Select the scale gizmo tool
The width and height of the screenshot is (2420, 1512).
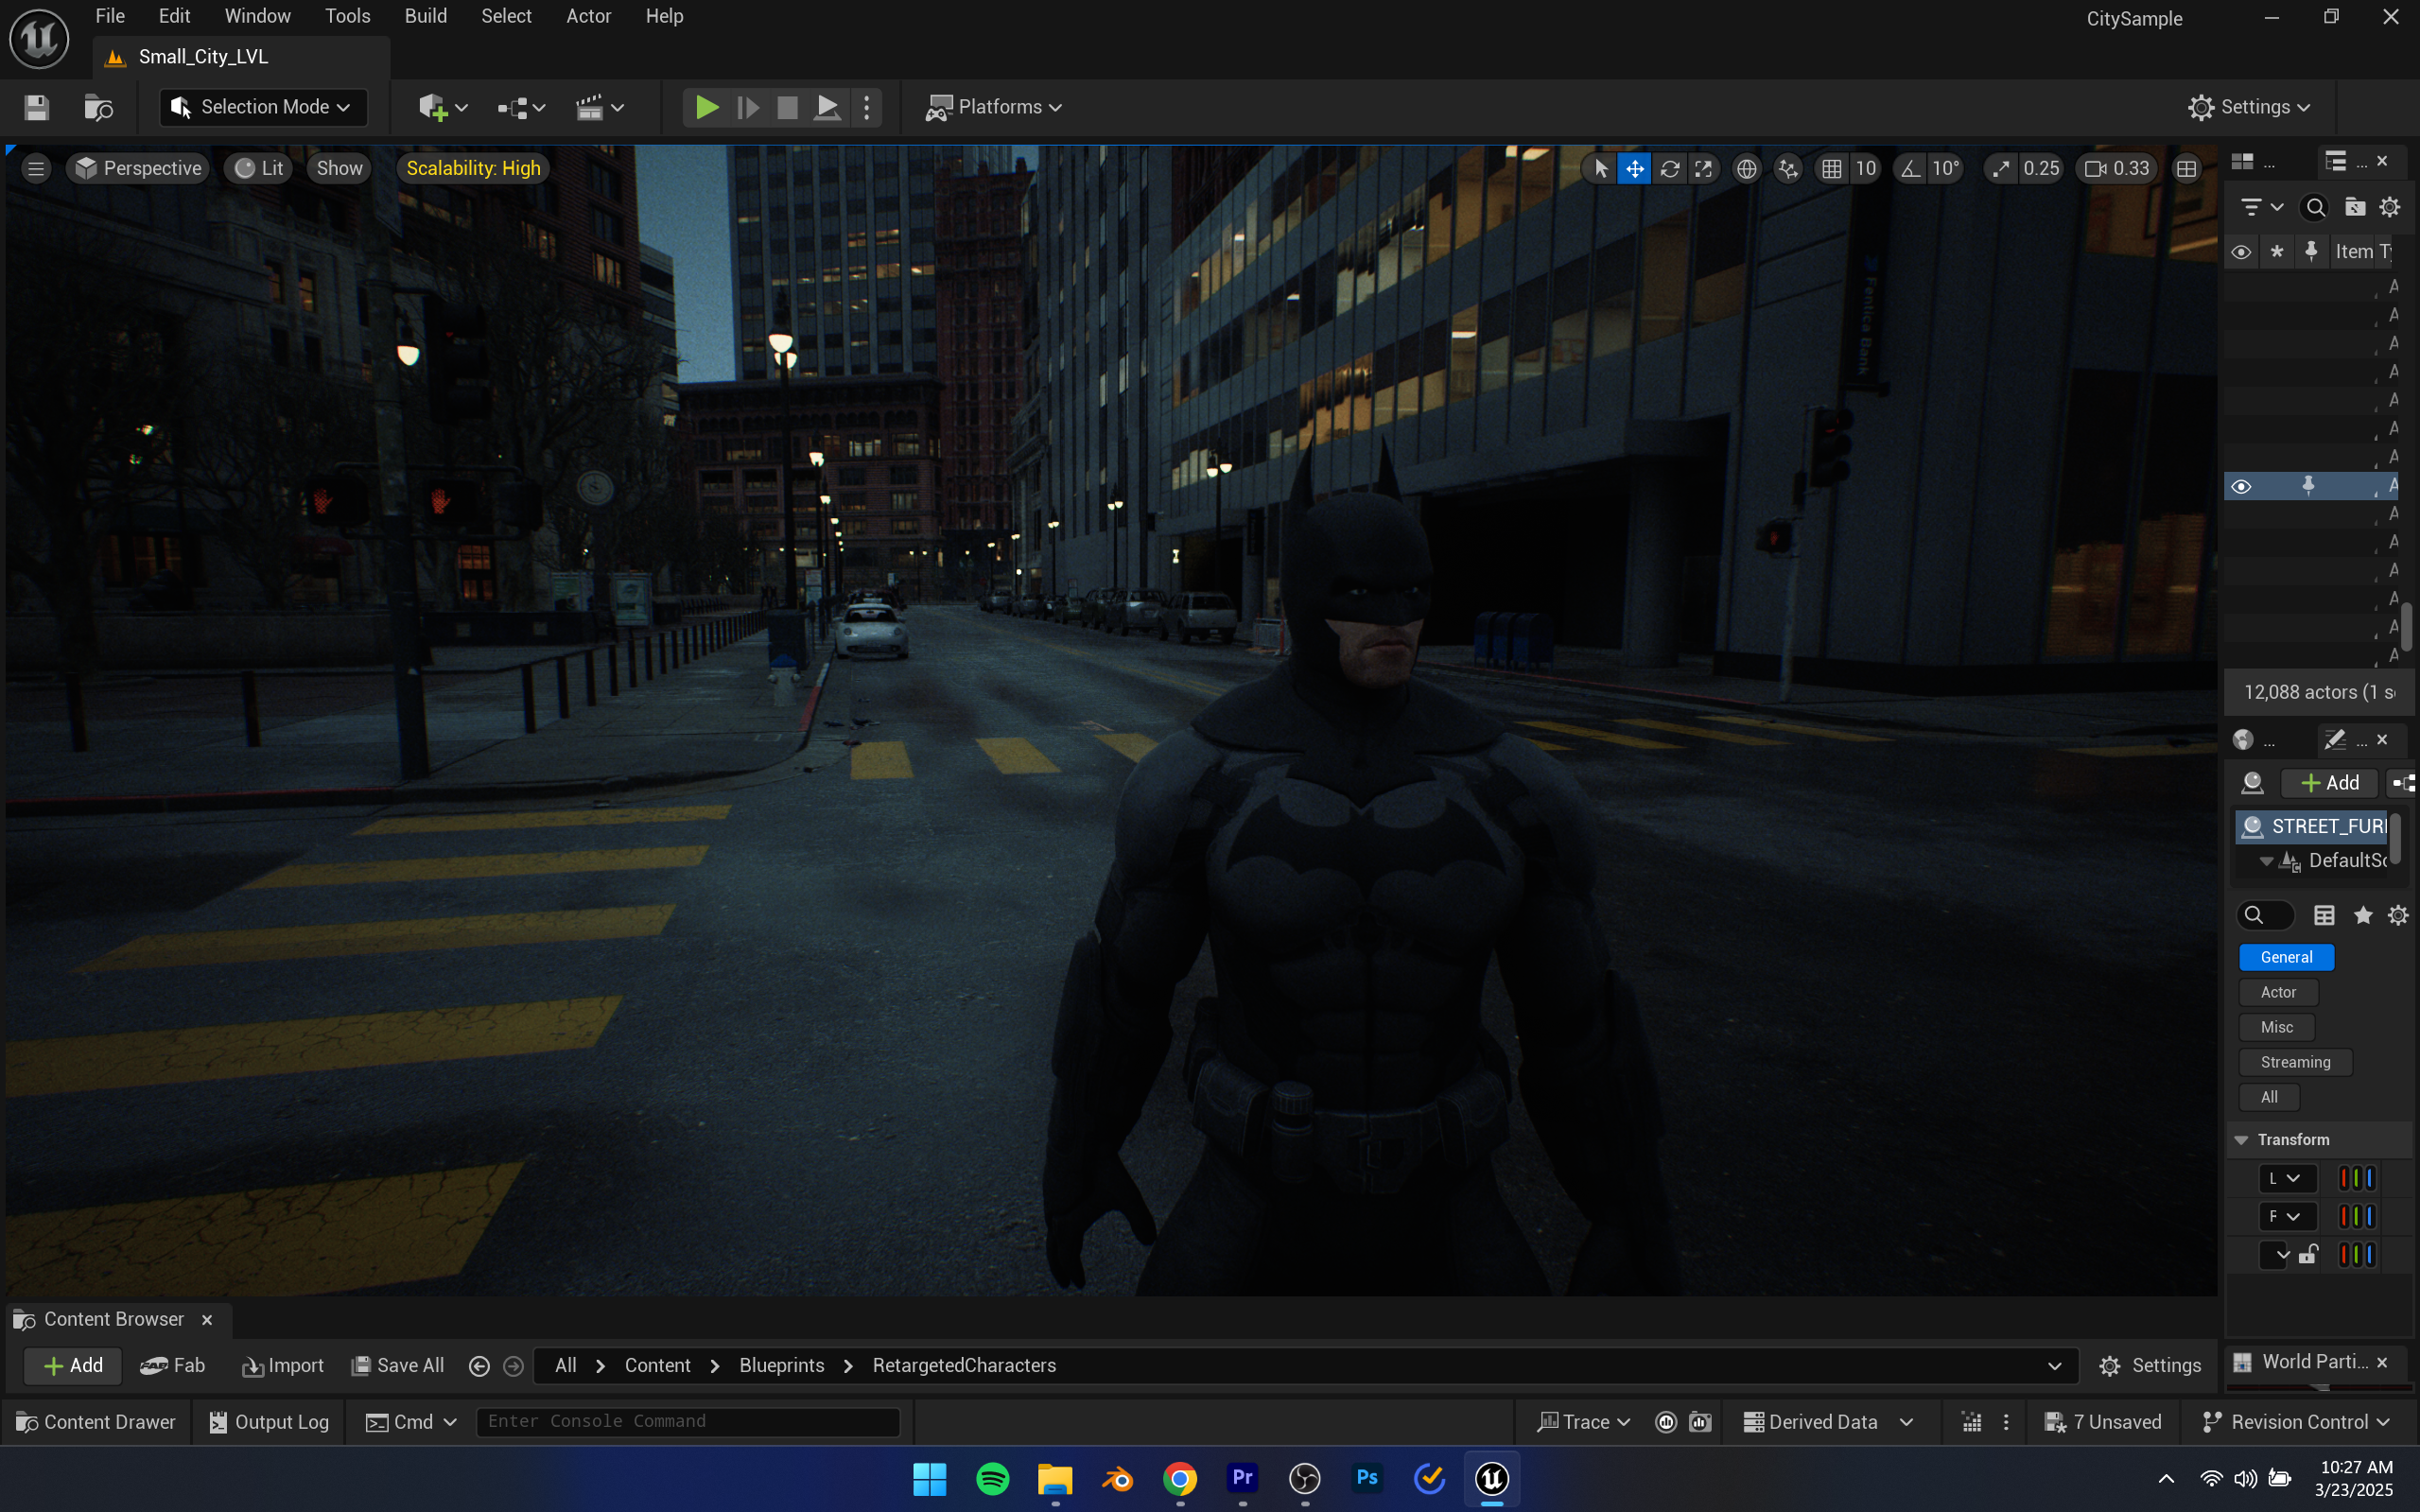pos(1703,168)
